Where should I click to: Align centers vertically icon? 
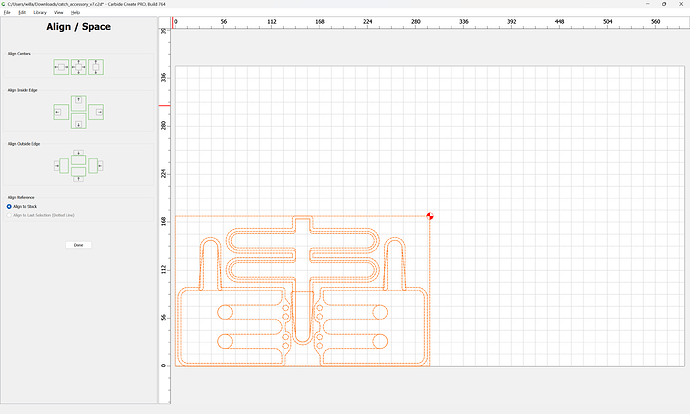point(96,67)
